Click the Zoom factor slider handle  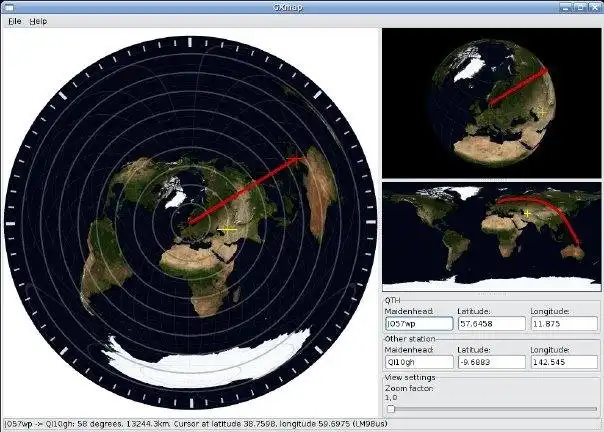391,409
